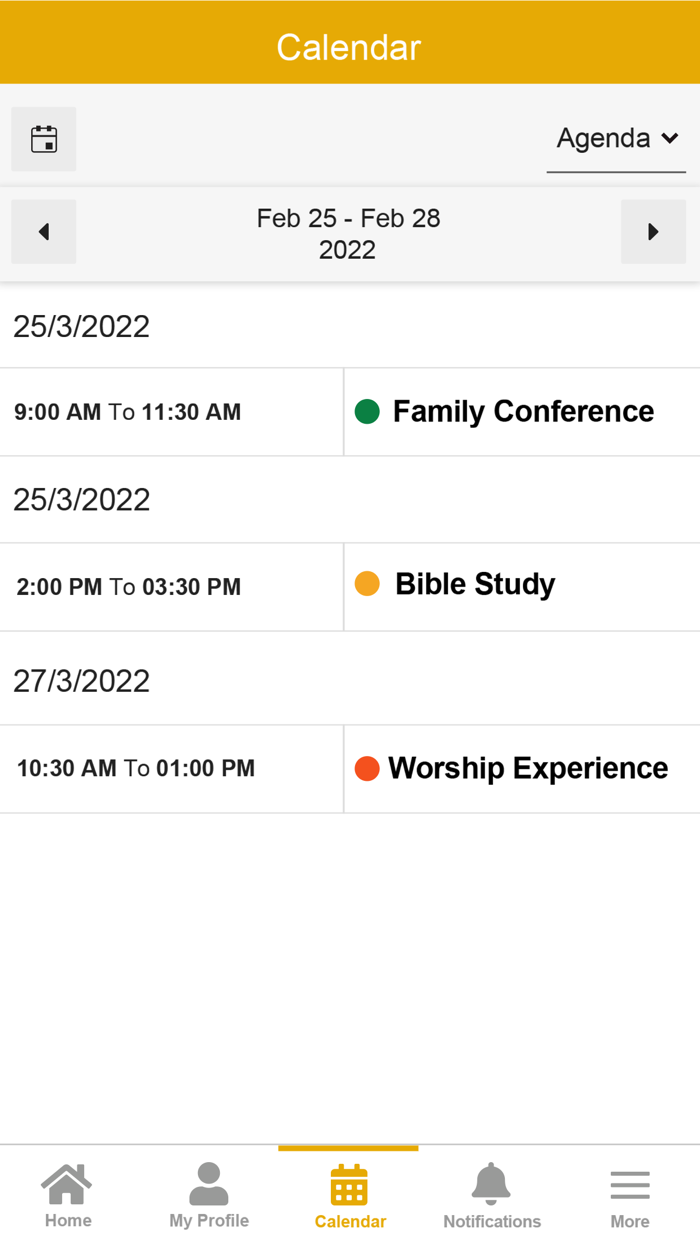Screen dimensions: 700x1244
Task: Click the today calendar icon button
Action: (x=44, y=139)
